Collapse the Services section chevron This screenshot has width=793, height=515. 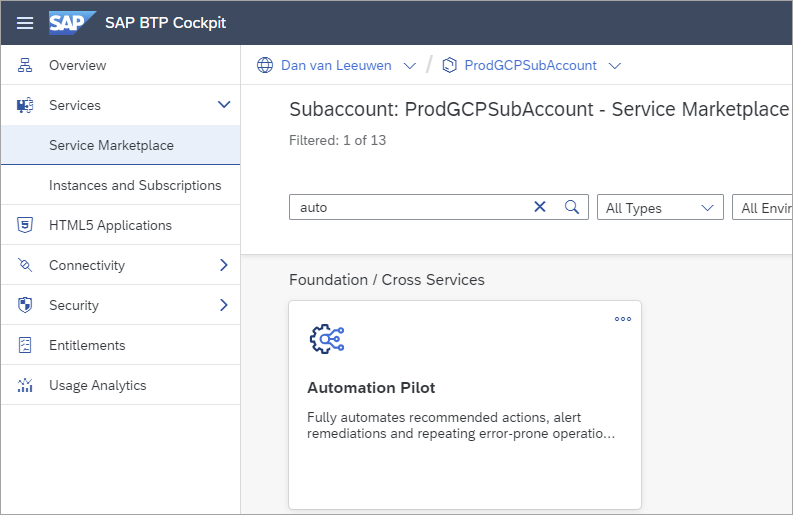pyautogui.click(x=224, y=105)
